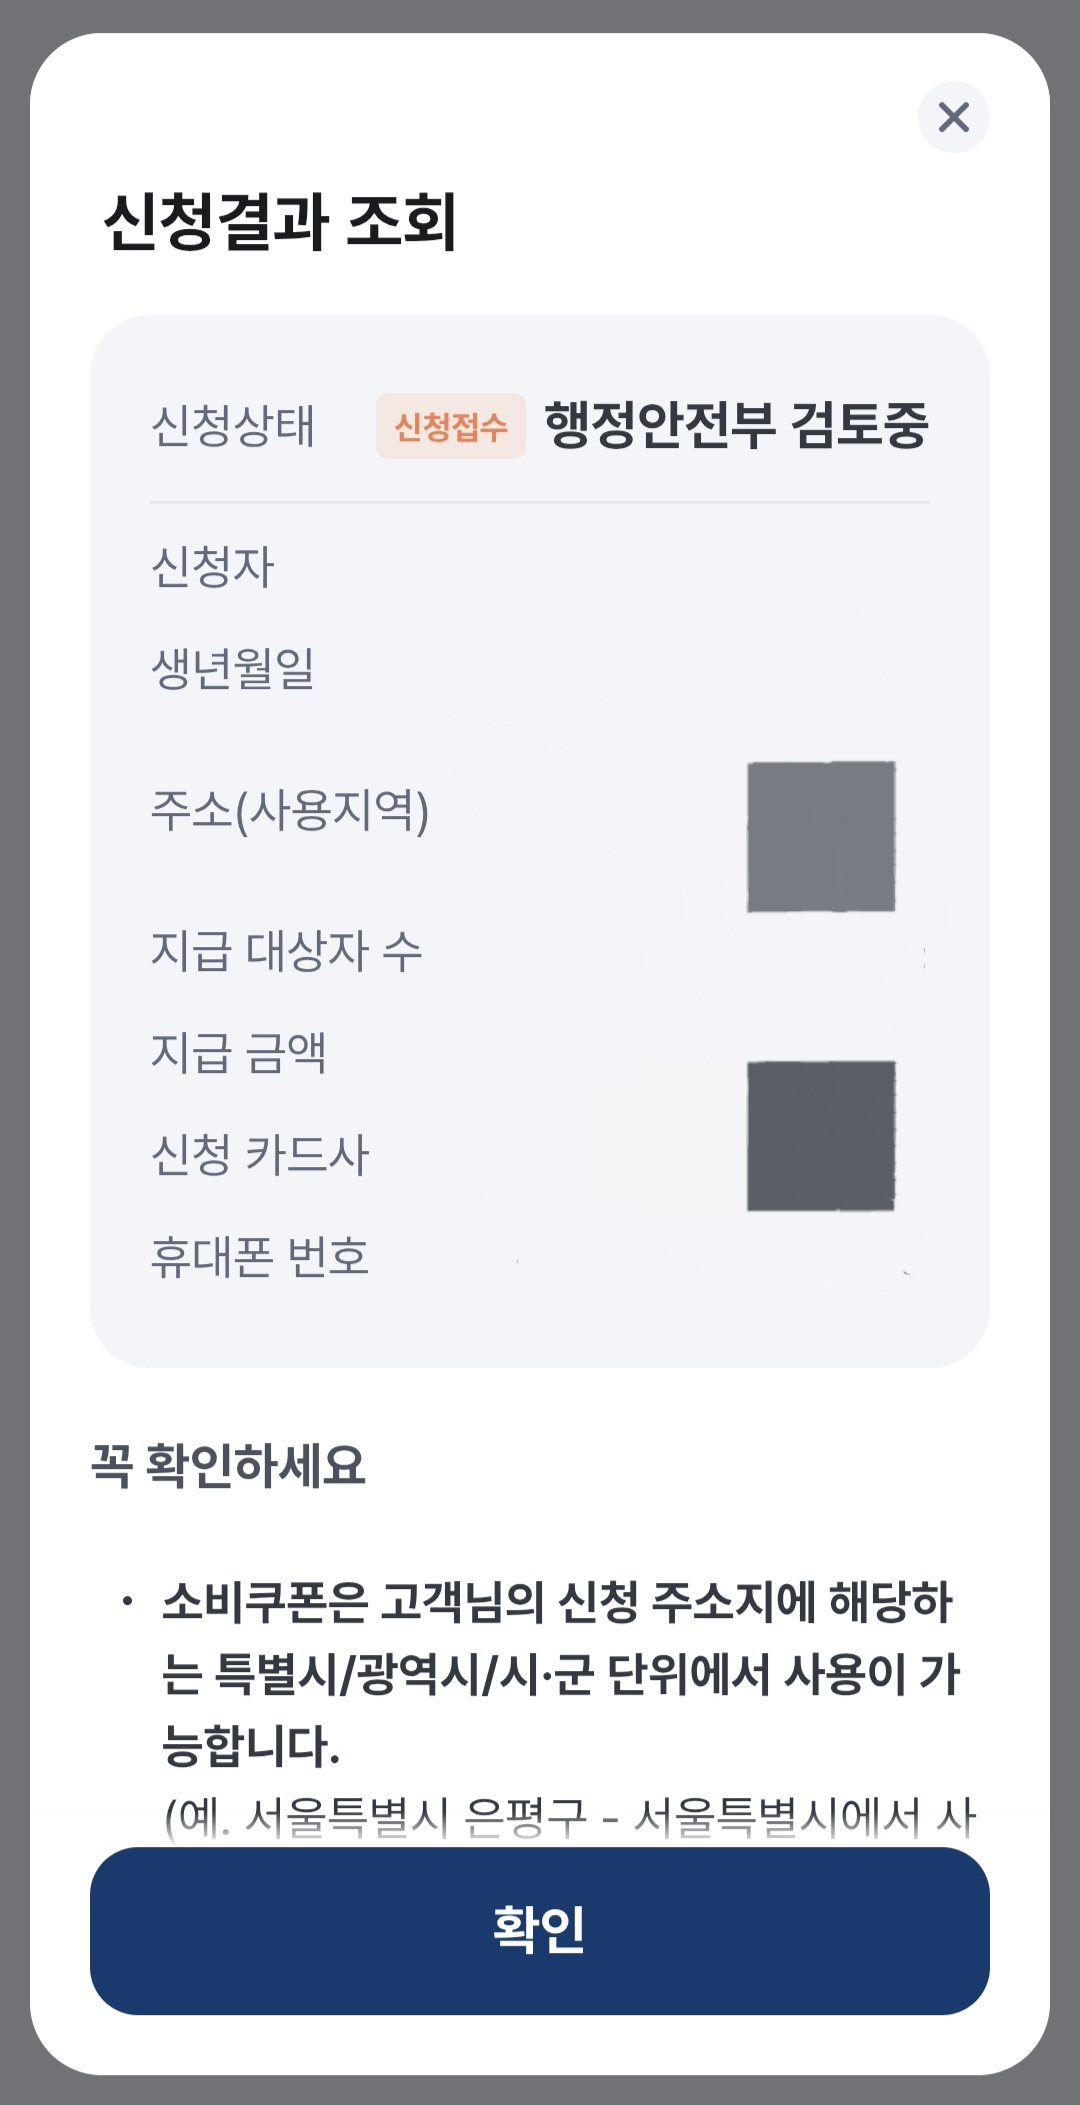Screen dimensions: 1080x2106
Task: Tap the bold 소비쿠폰 notice paragraph
Action: point(560,1674)
